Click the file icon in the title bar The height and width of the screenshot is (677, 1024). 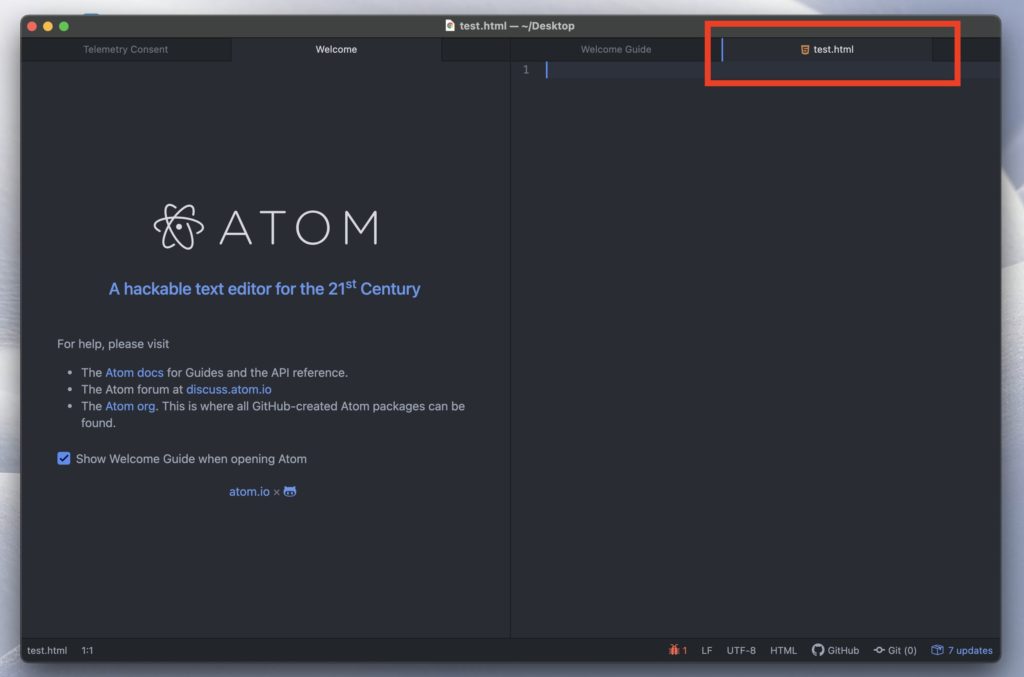450,25
